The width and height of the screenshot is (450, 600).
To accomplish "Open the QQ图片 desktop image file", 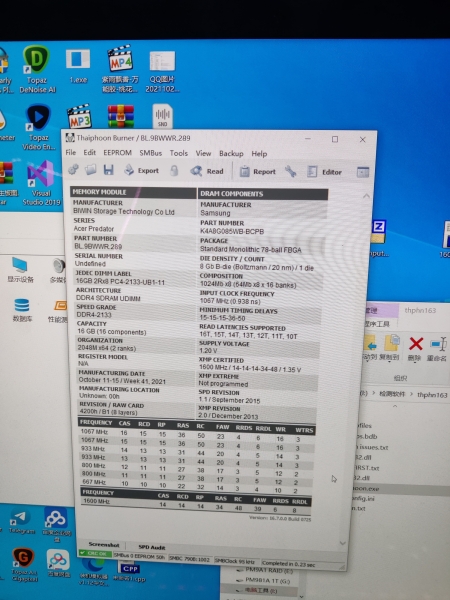I will click(x=162, y=72).
